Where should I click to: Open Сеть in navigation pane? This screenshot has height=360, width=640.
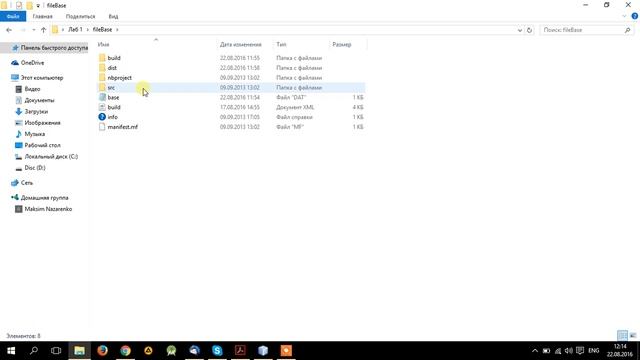[27, 183]
